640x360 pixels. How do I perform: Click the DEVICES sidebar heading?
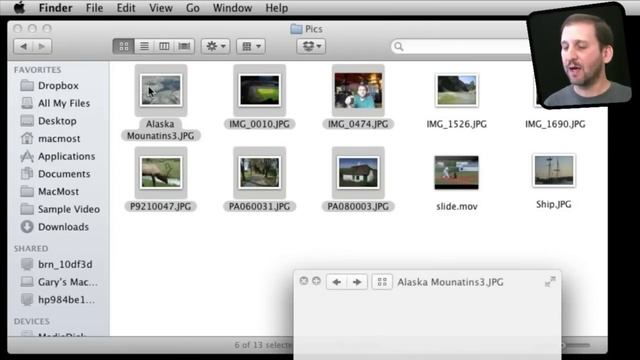pos(32,322)
